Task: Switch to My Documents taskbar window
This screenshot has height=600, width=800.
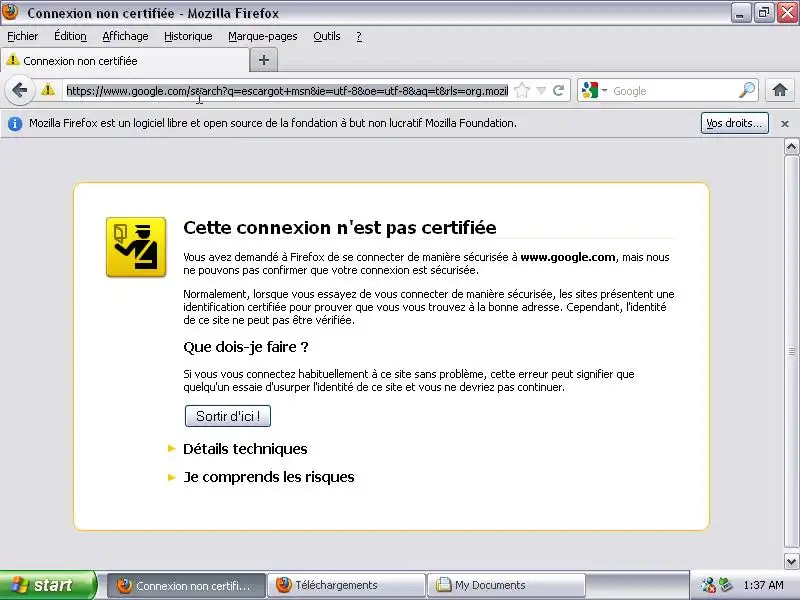Action: pyautogui.click(x=506, y=585)
